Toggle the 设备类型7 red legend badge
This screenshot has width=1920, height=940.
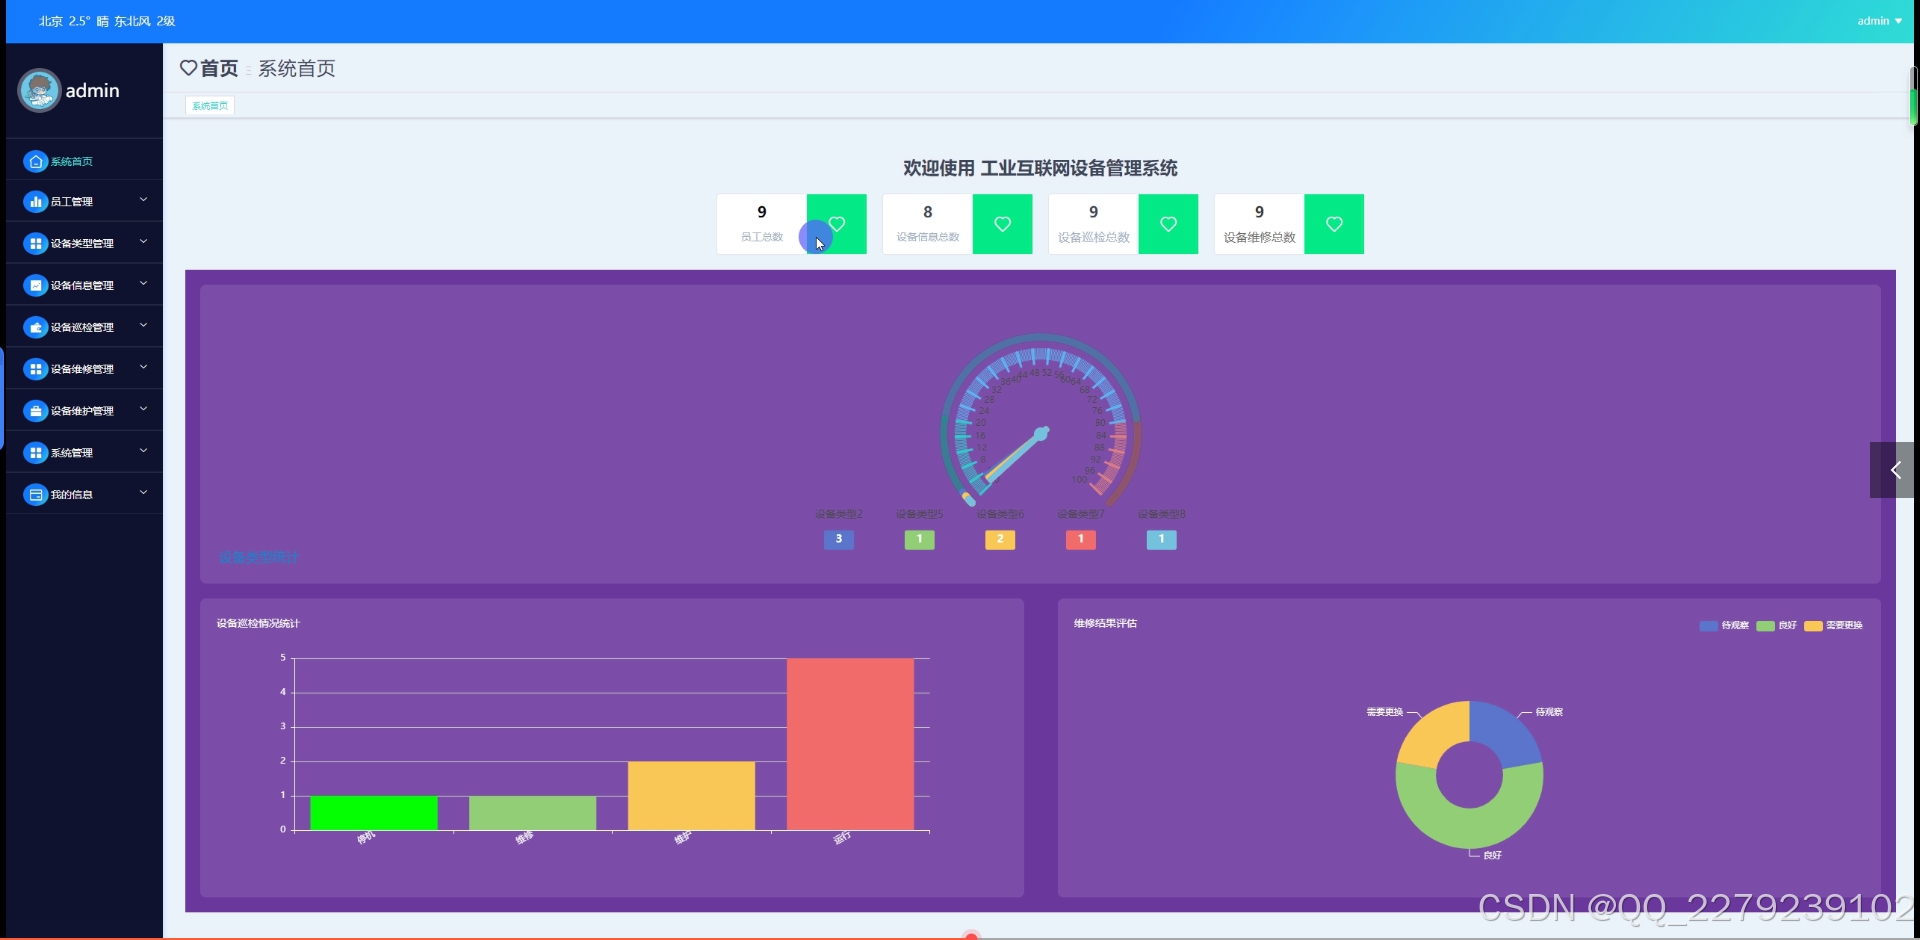point(1081,539)
